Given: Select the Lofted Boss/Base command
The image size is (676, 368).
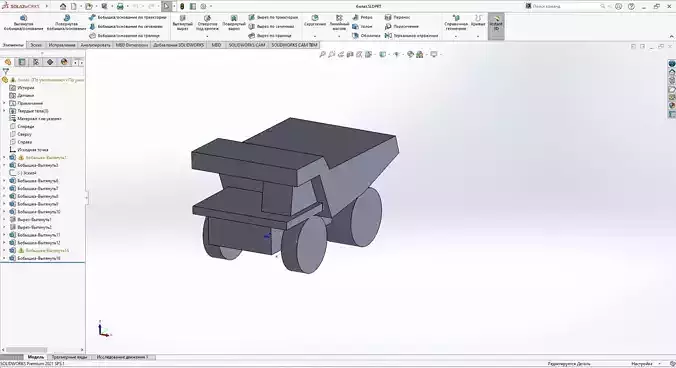Looking at the screenshot, I should (x=126, y=26).
